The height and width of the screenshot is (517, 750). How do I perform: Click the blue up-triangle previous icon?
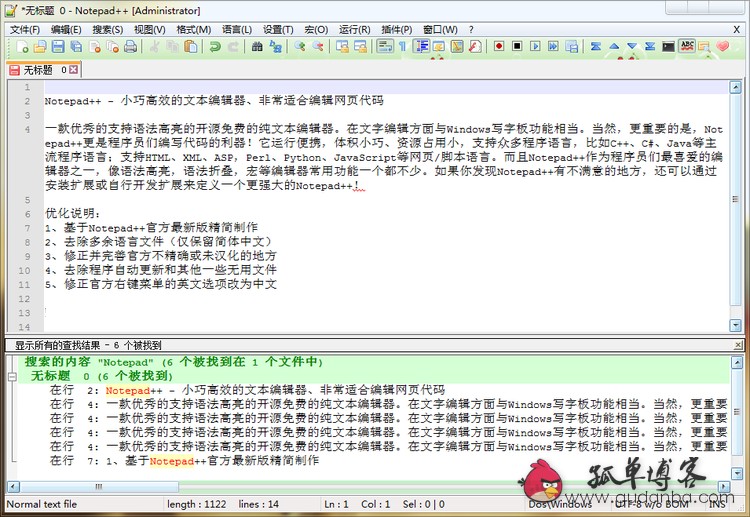click(x=614, y=46)
